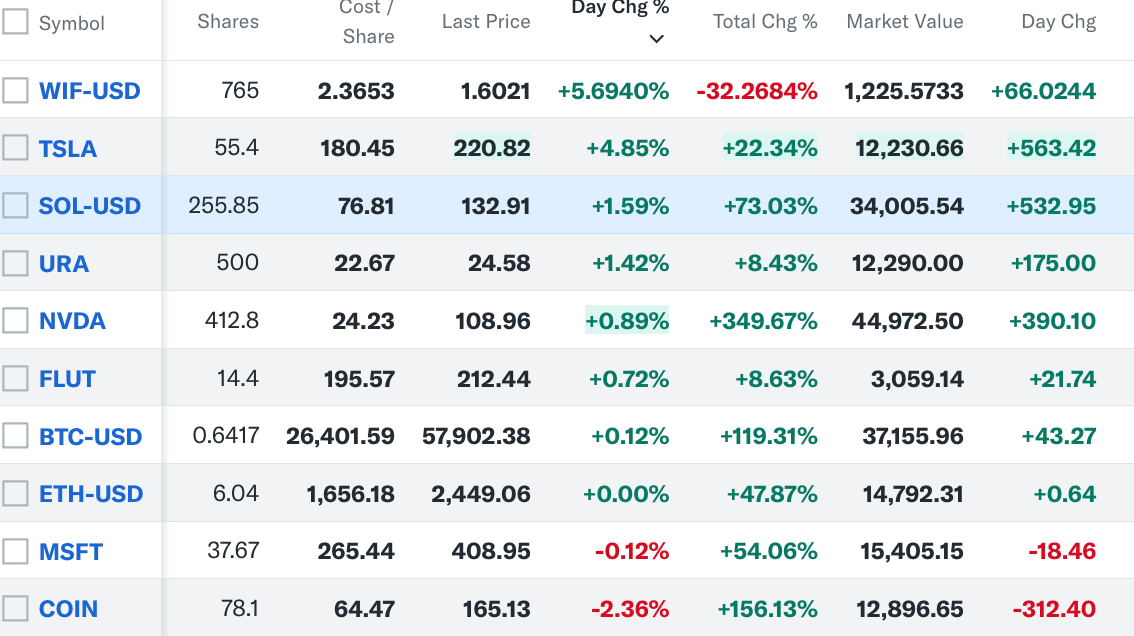
Task: Open the BTC-USD quote link
Action: point(90,437)
